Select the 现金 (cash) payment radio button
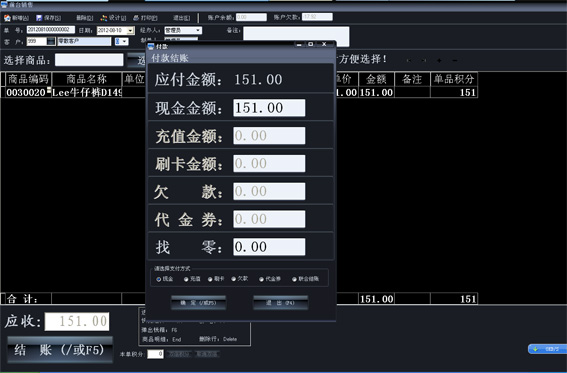 coord(159,279)
